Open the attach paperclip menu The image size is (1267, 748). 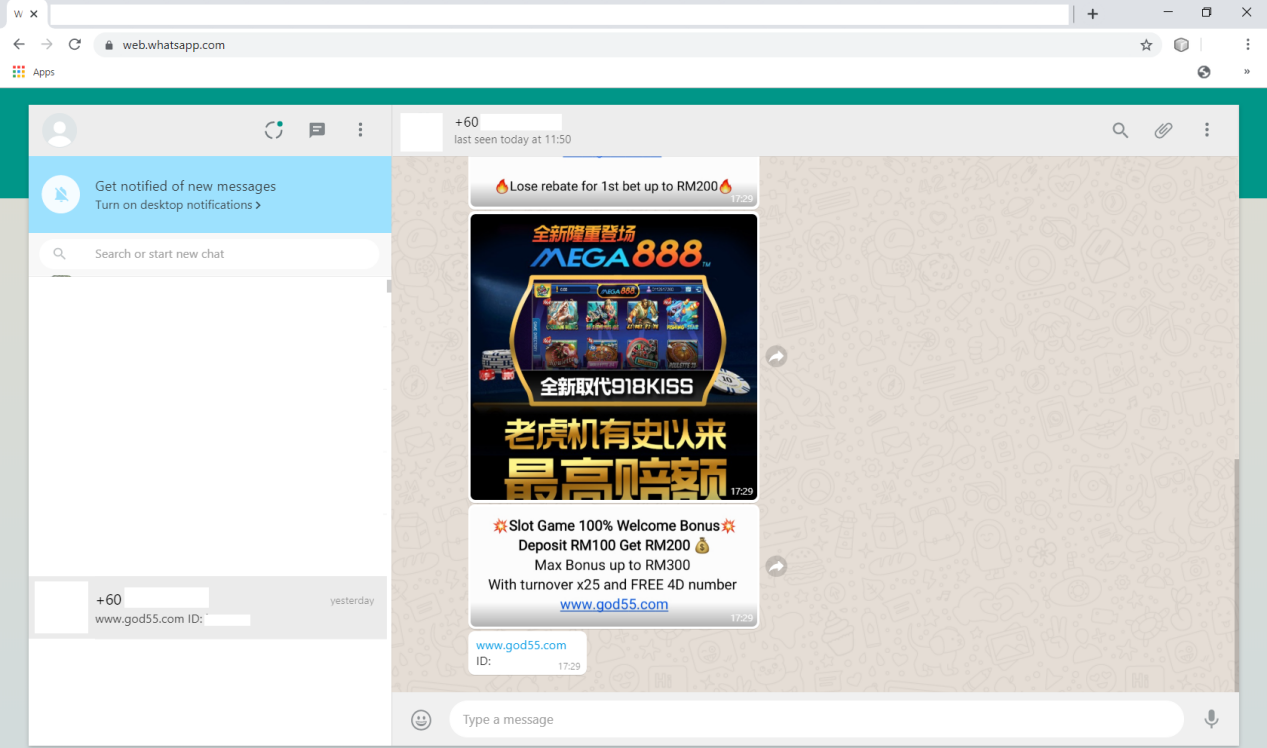point(1163,130)
